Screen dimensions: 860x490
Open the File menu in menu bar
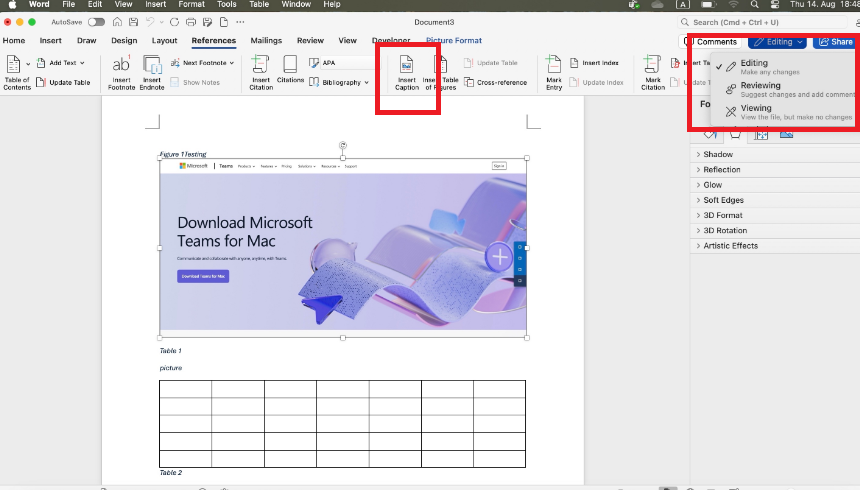[69, 4]
